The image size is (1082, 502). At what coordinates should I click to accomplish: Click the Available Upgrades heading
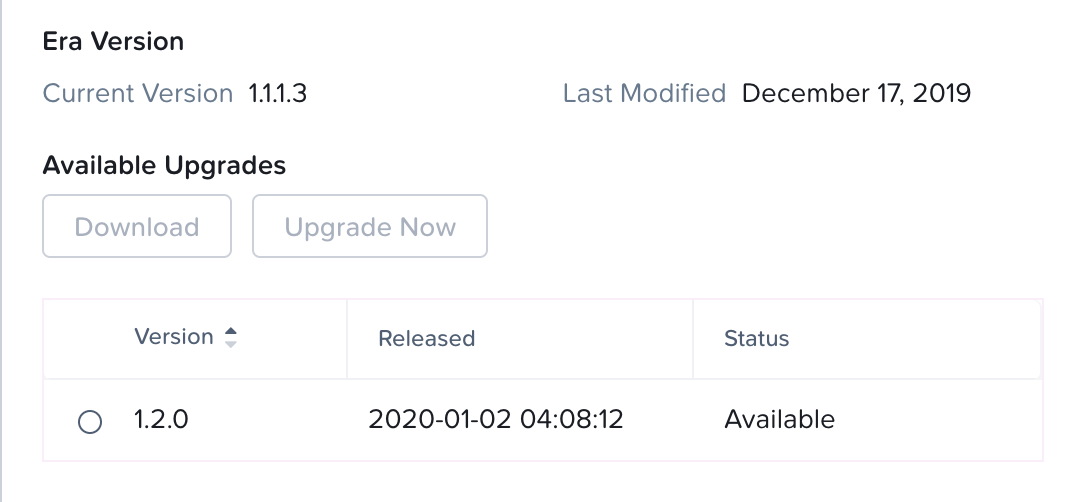tap(164, 166)
